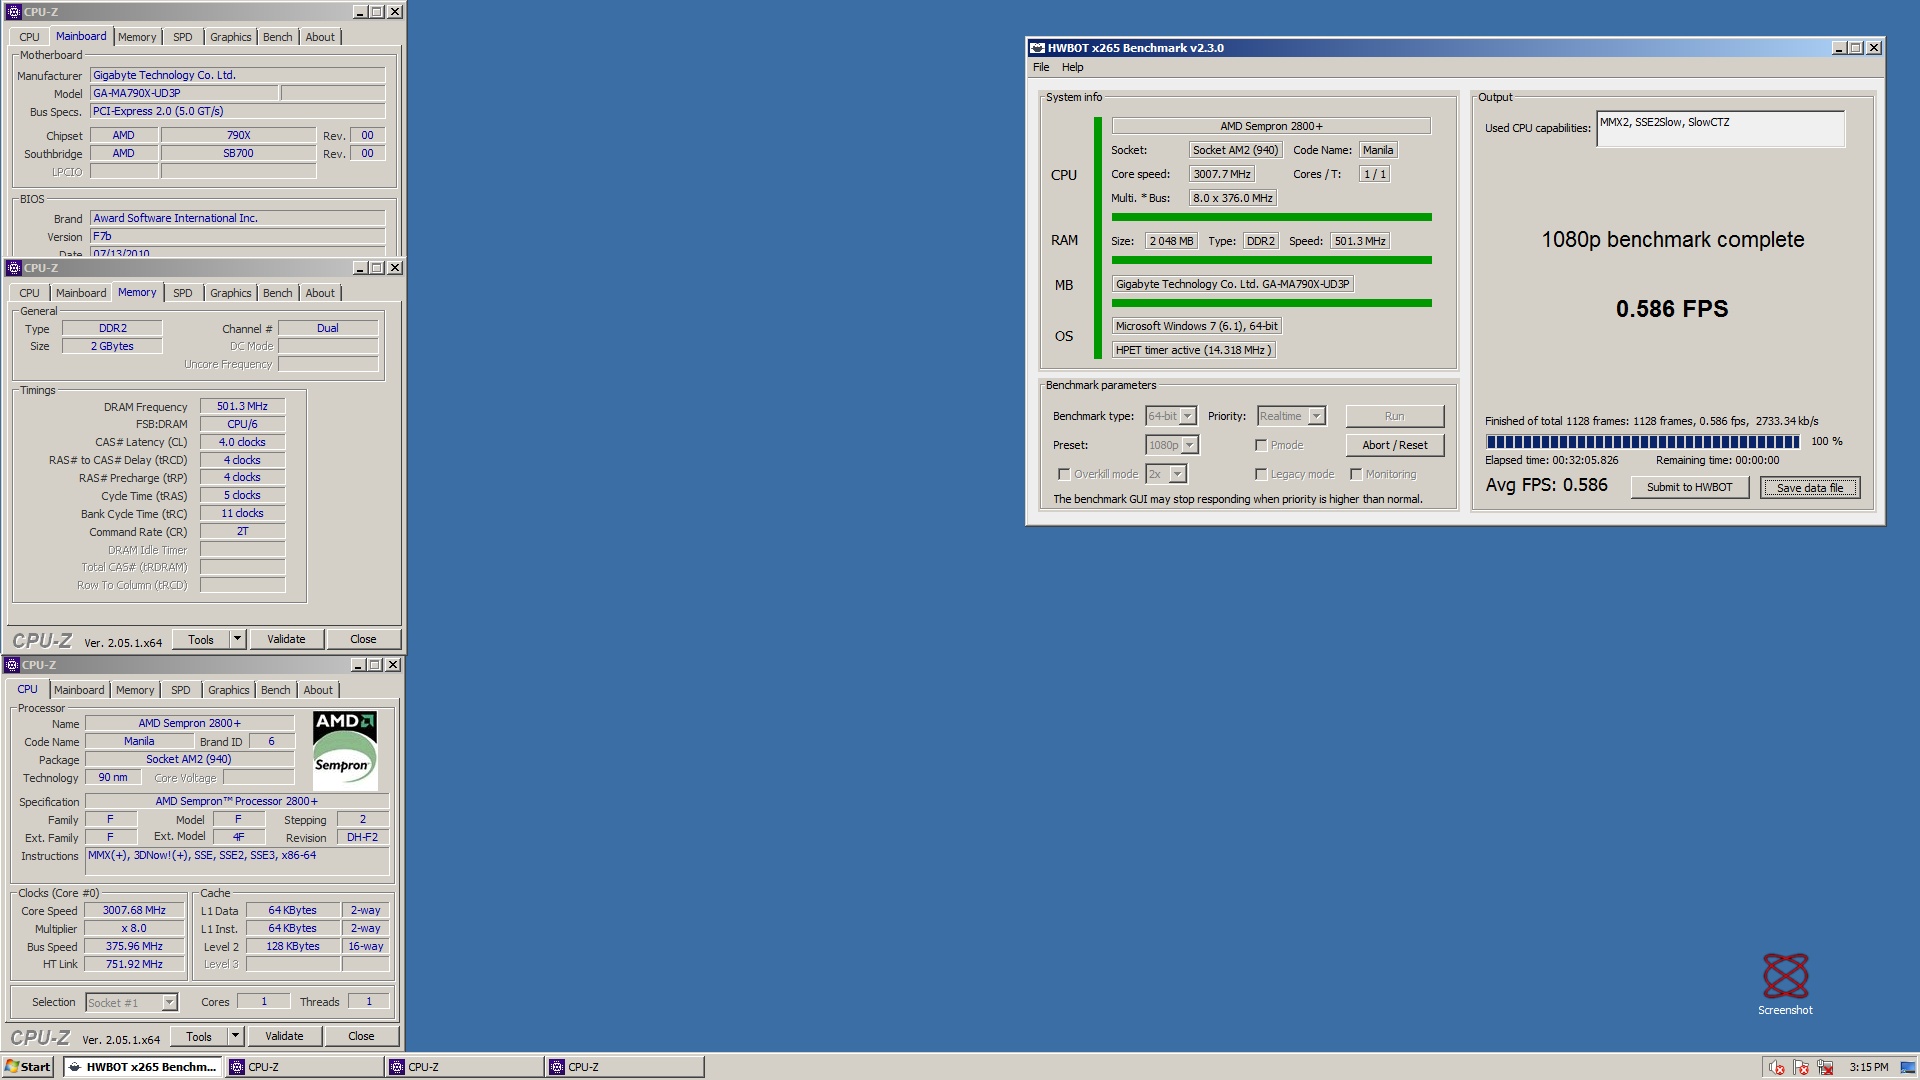This screenshot has height=1080, width=1920.
Task: Click HPET timer active status field
Action: [1193, 350]
